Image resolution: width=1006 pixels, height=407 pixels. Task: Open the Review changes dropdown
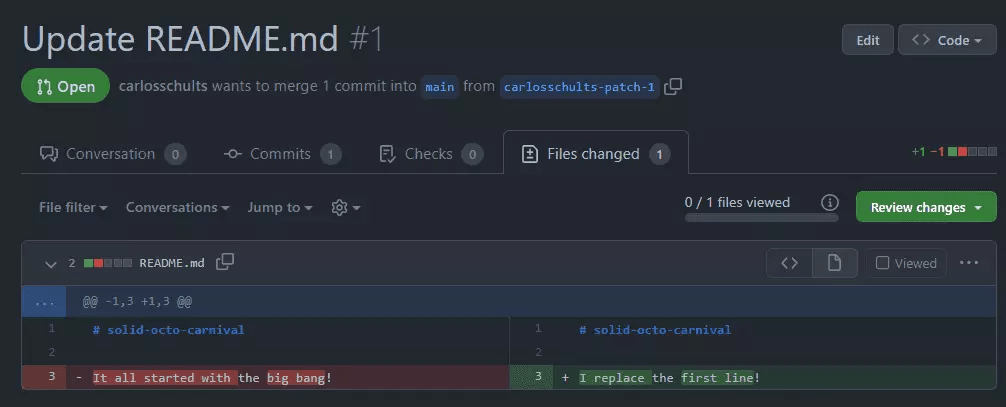pos(926,207)
